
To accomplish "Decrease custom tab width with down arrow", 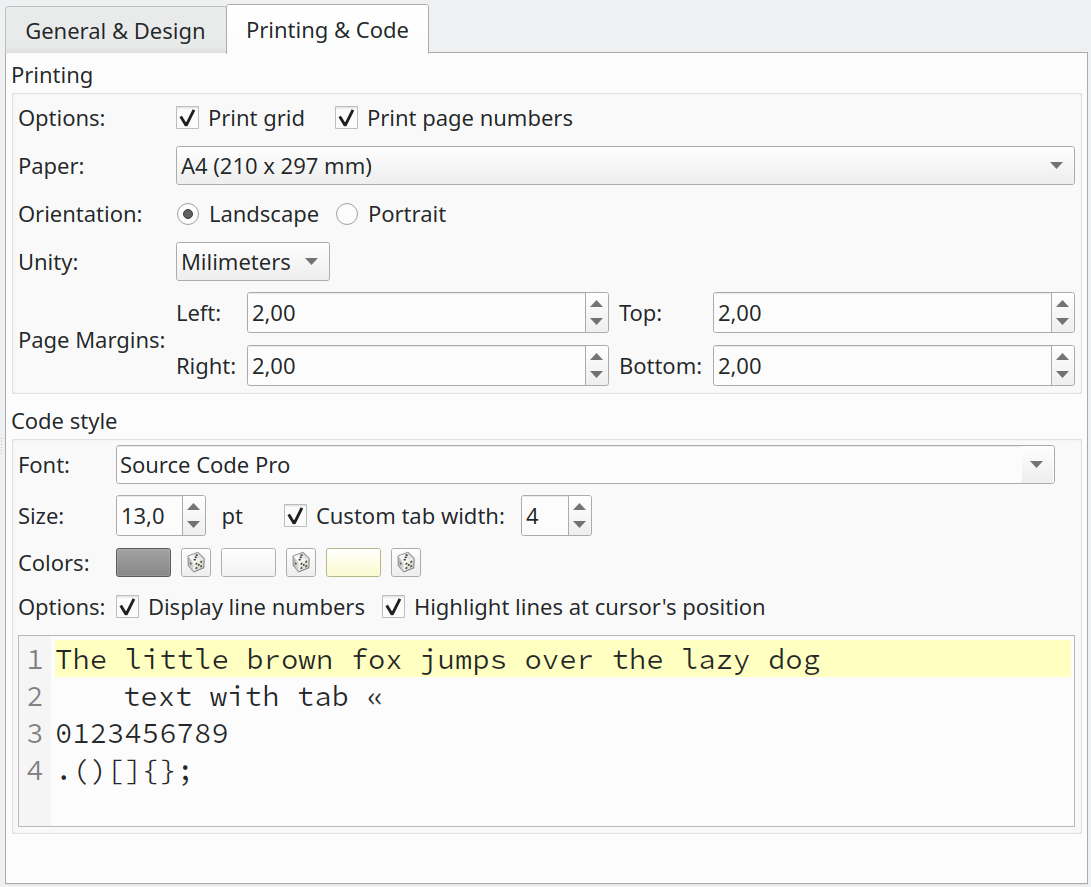I will click(580, 525).
